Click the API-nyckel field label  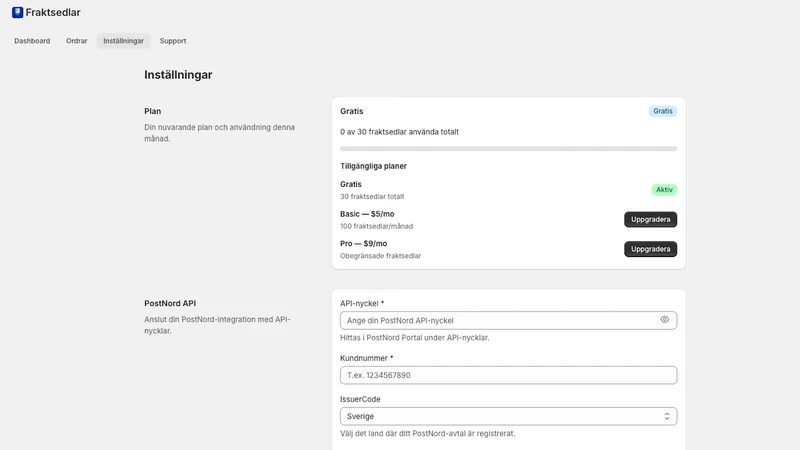click(x=359, y=303)
